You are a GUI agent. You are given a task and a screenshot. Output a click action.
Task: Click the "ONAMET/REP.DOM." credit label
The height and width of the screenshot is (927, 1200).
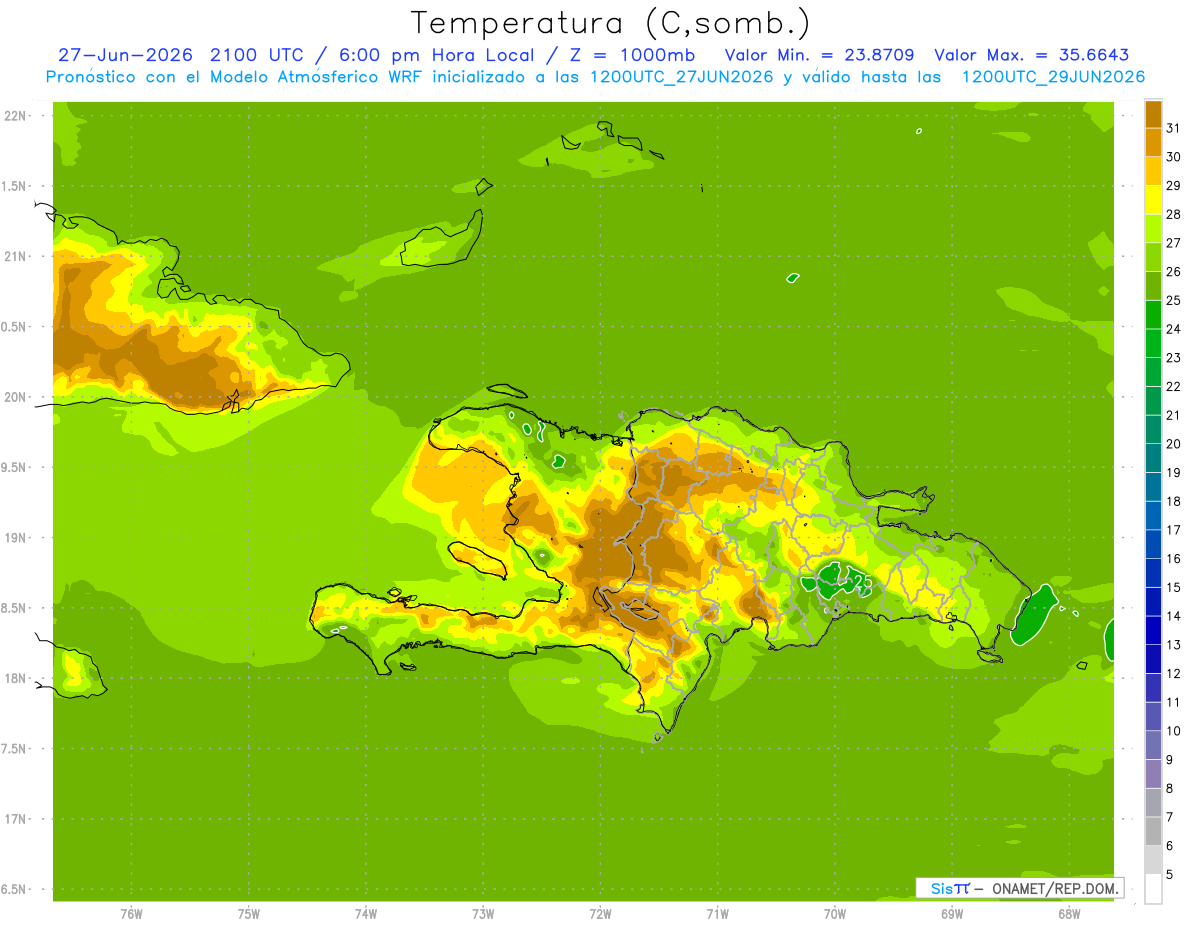1054,888
